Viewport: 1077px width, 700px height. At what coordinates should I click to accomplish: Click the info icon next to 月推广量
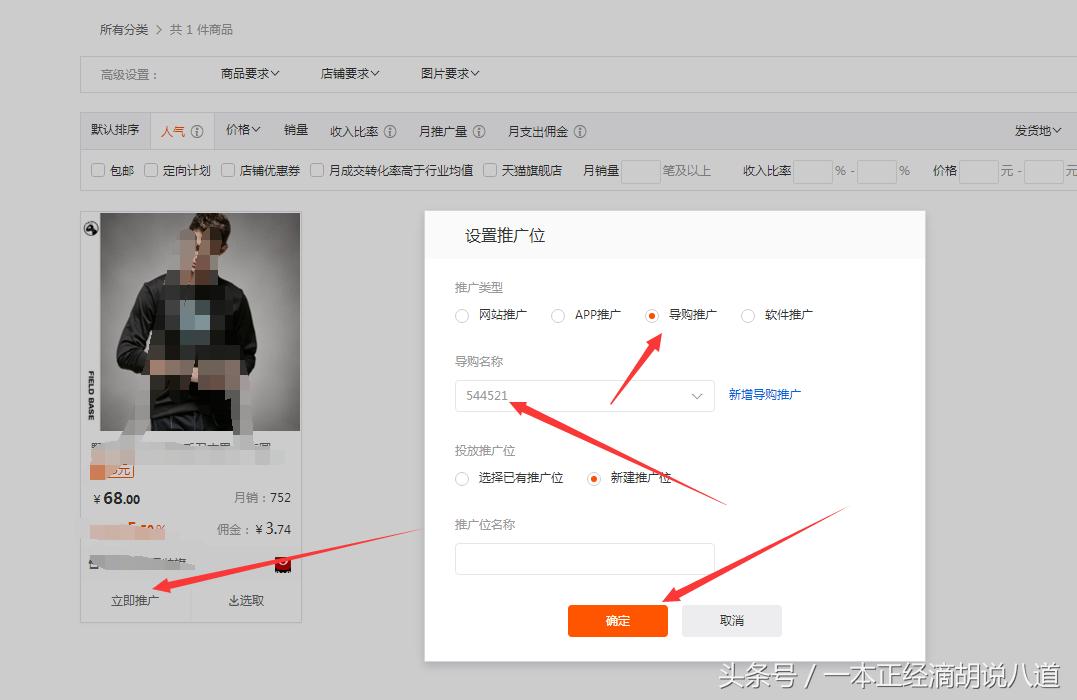pyautogui.click(x=479, y=131)
